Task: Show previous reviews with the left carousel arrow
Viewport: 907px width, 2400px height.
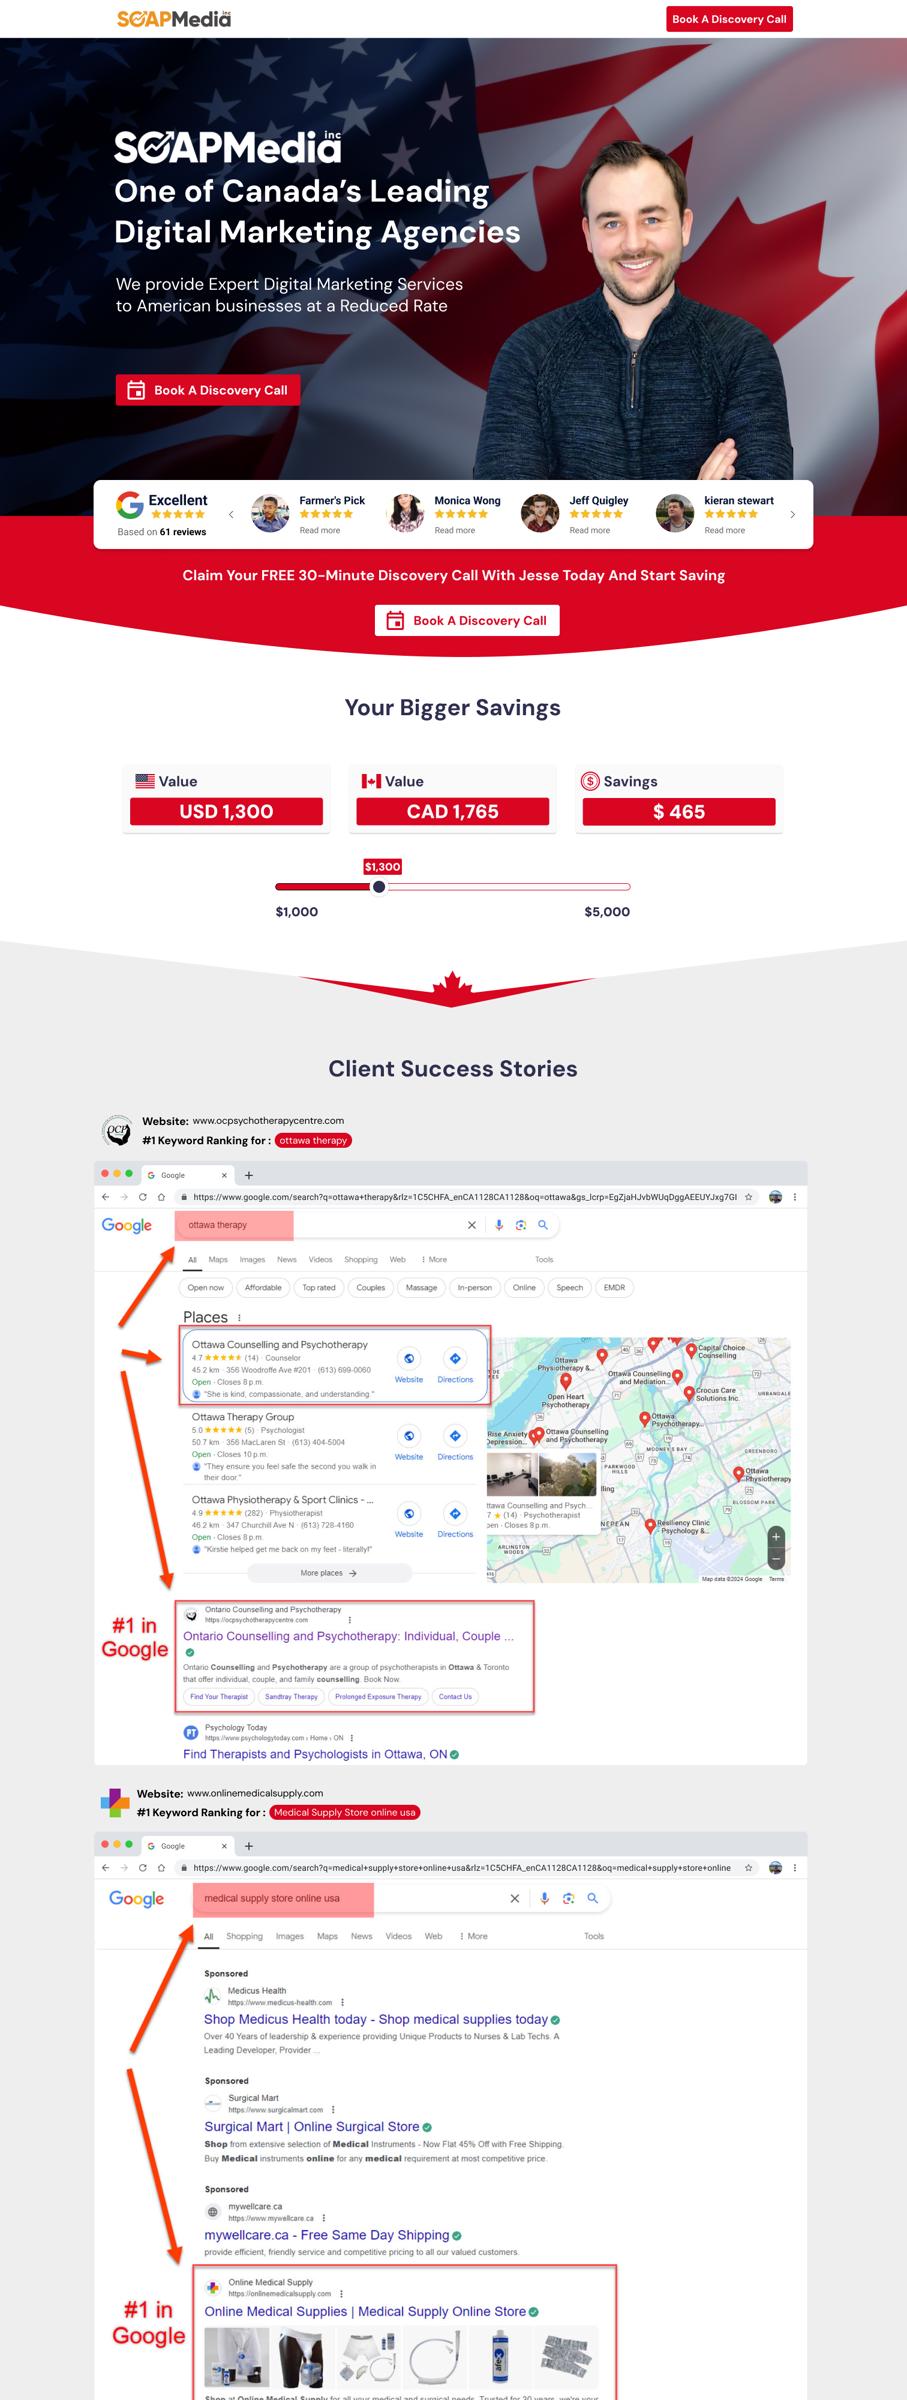Action: [231, 514]
